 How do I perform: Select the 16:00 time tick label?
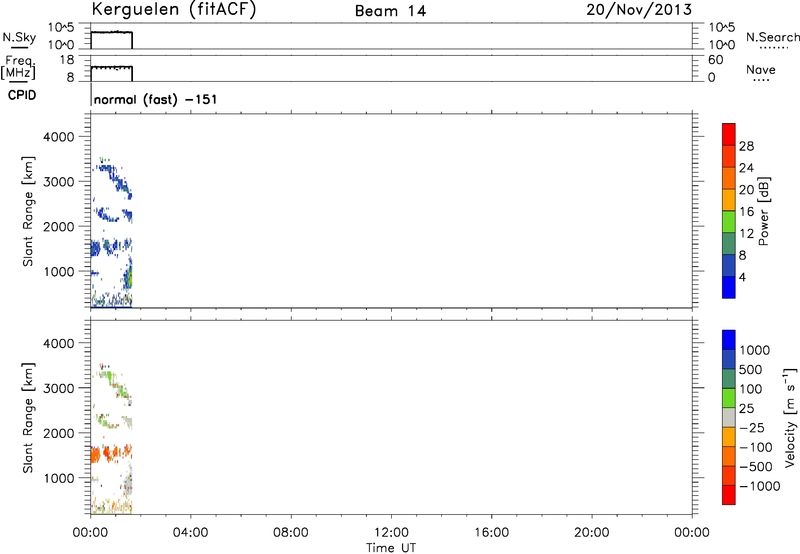[491, 533]
